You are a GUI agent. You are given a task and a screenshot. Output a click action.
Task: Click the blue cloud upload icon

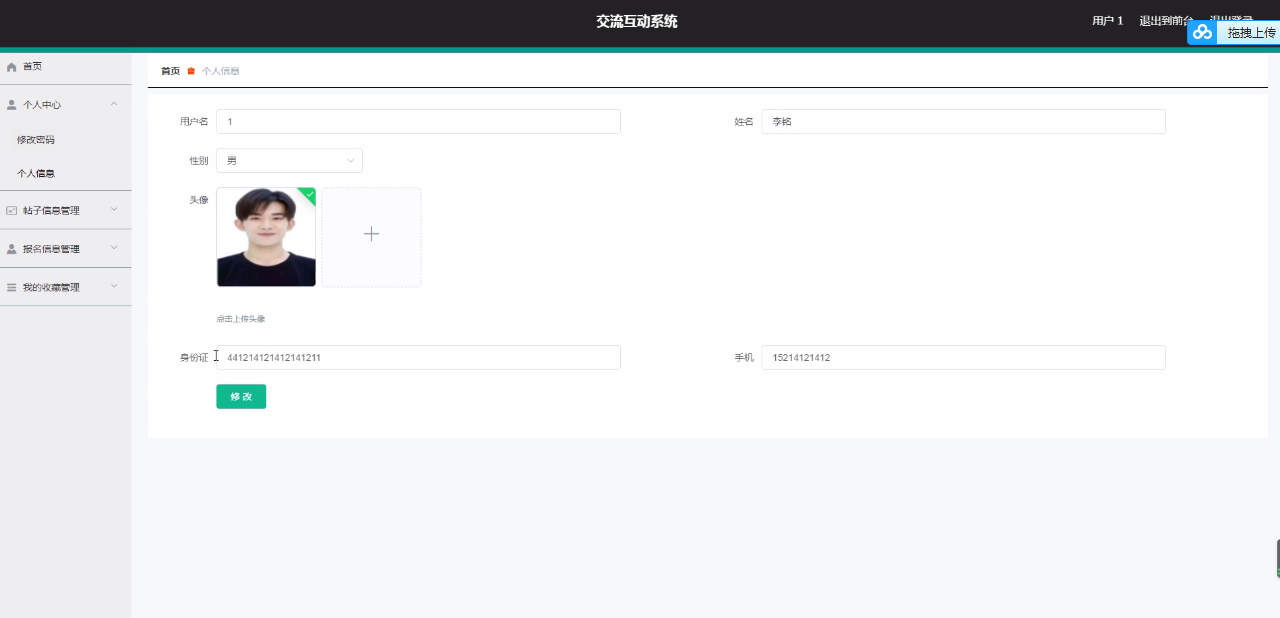(1202, 32)
